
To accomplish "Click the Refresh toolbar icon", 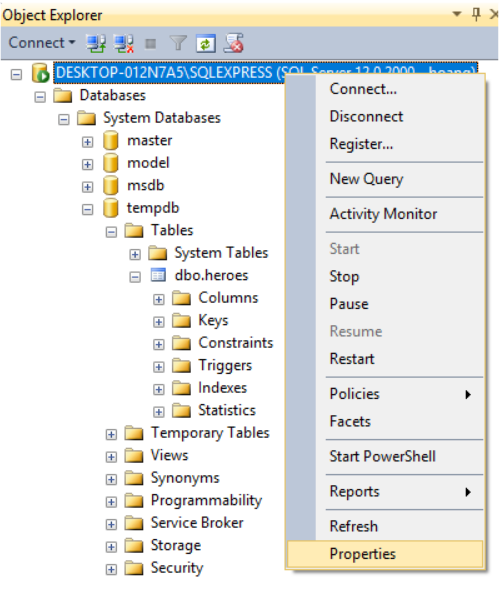I will click(x=206, y=43).
